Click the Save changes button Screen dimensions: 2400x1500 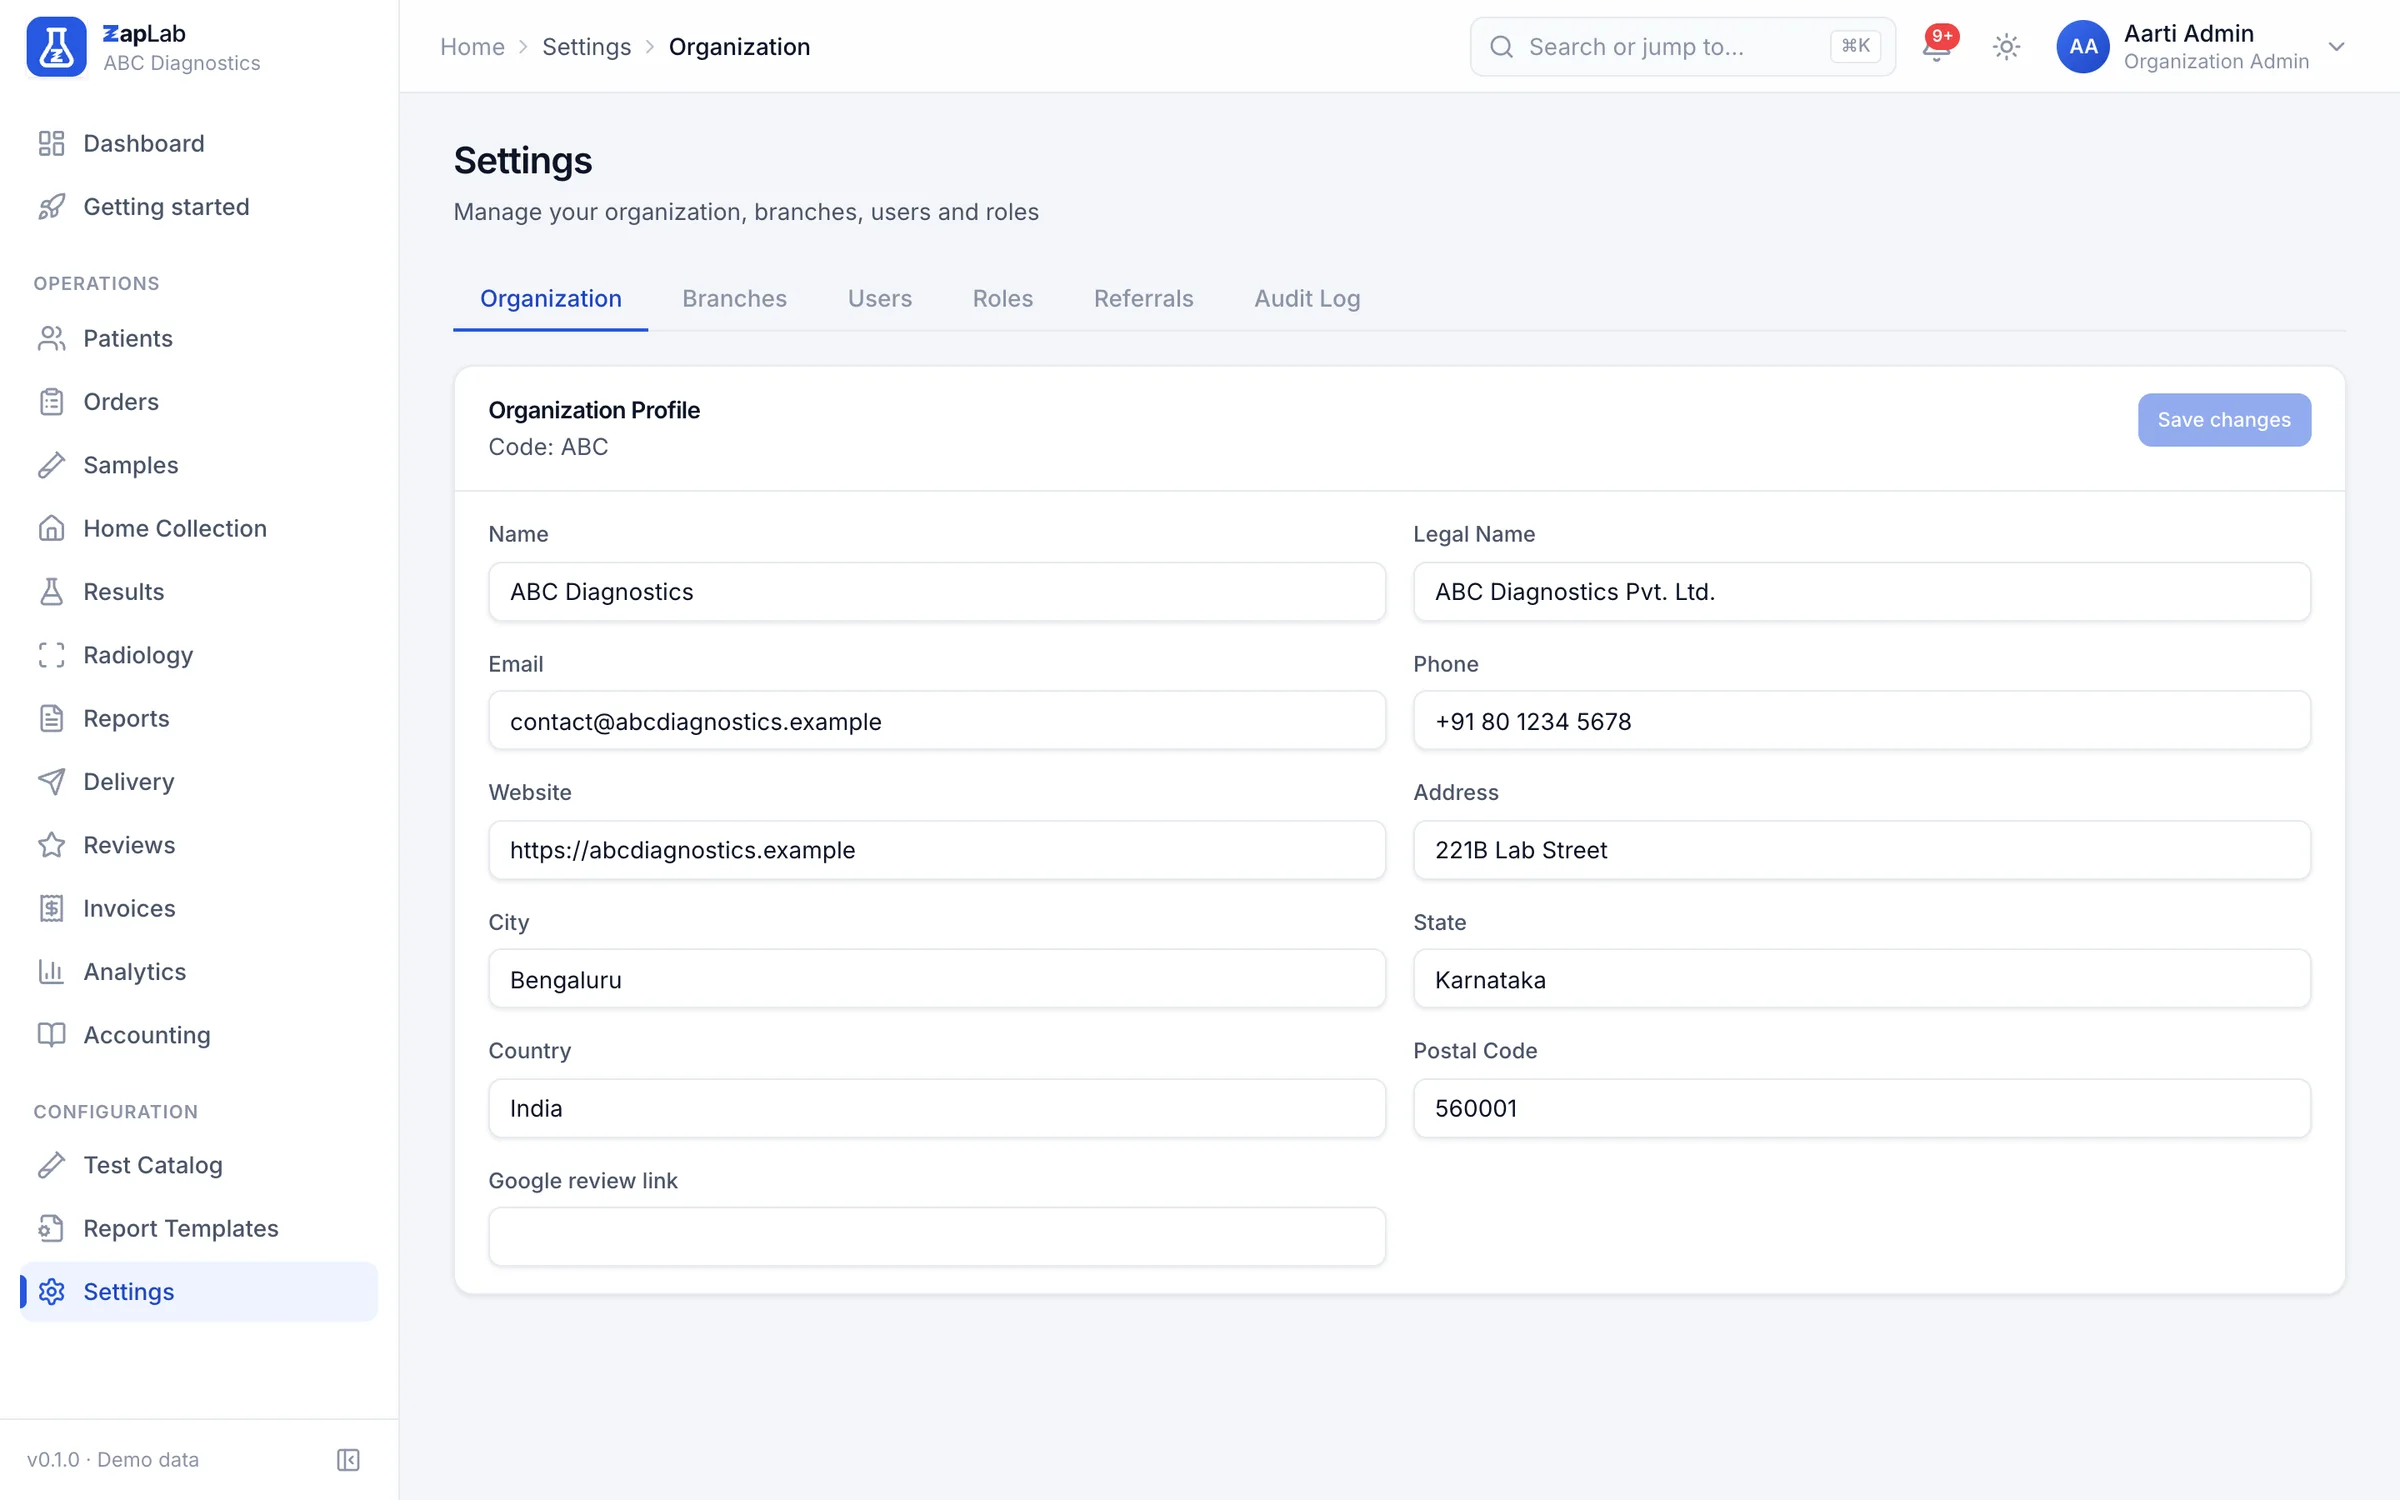pyautogui.click(x=2224, y=420)
